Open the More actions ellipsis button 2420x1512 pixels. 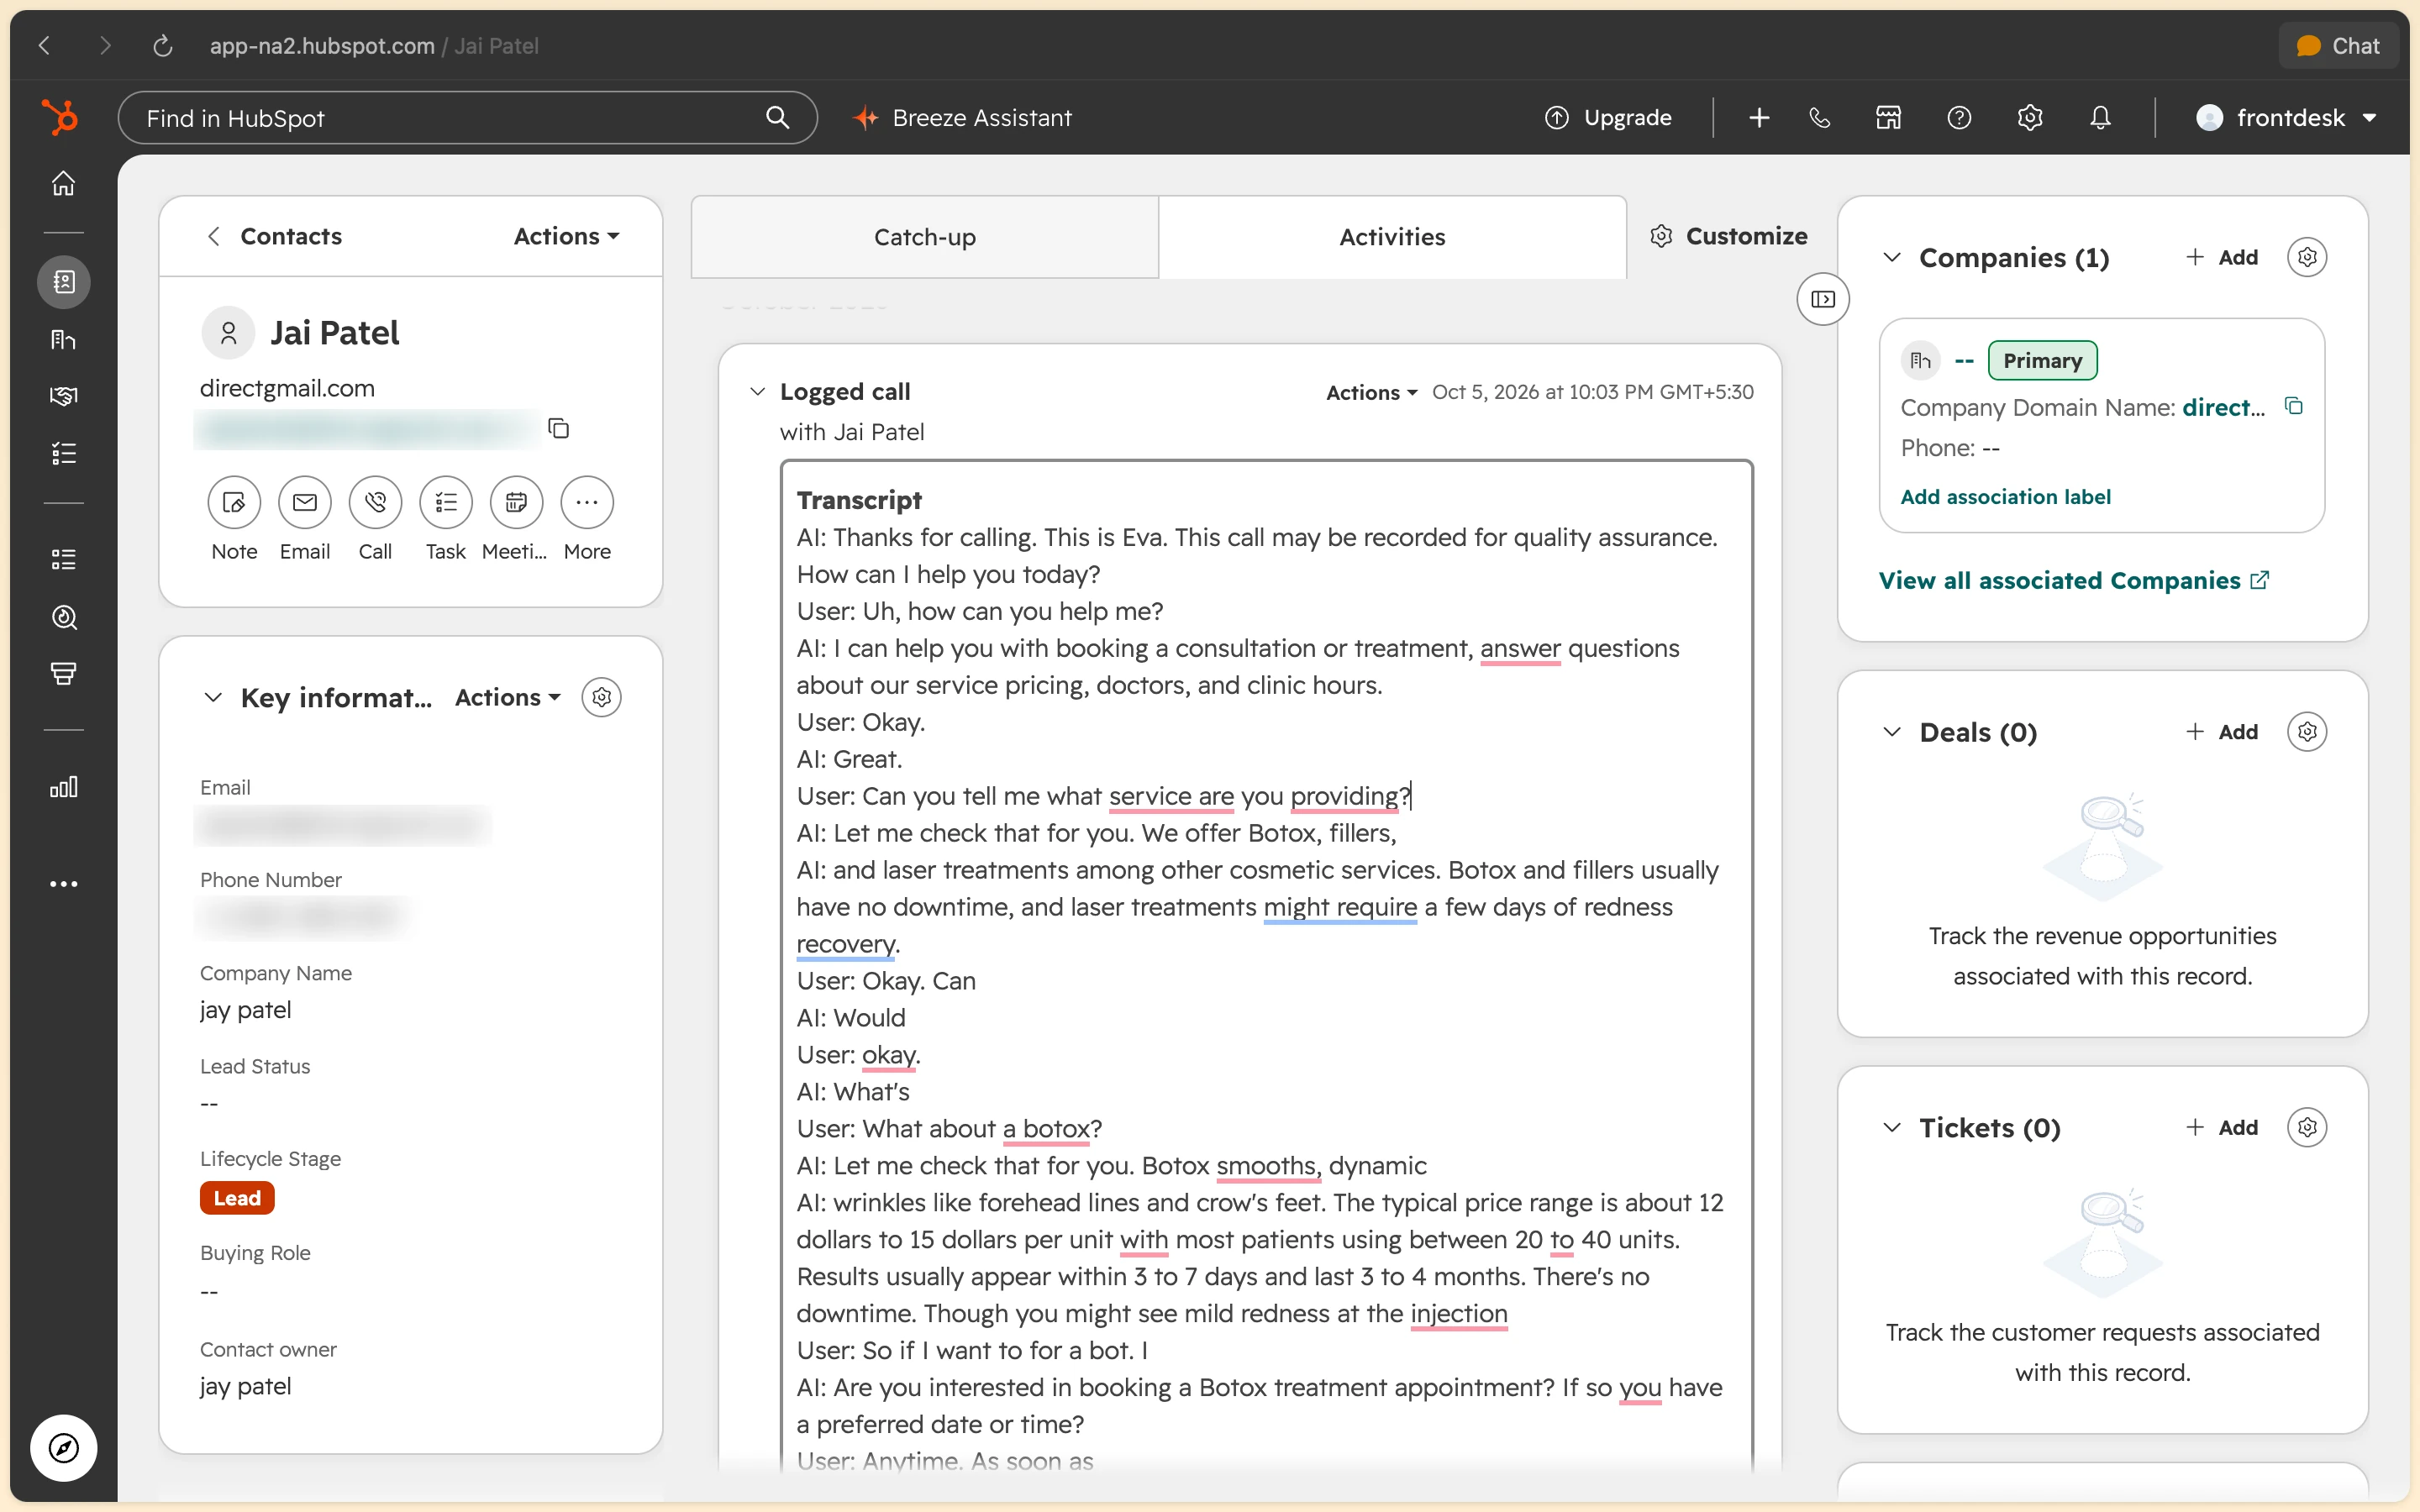click(x=587, y=502)
